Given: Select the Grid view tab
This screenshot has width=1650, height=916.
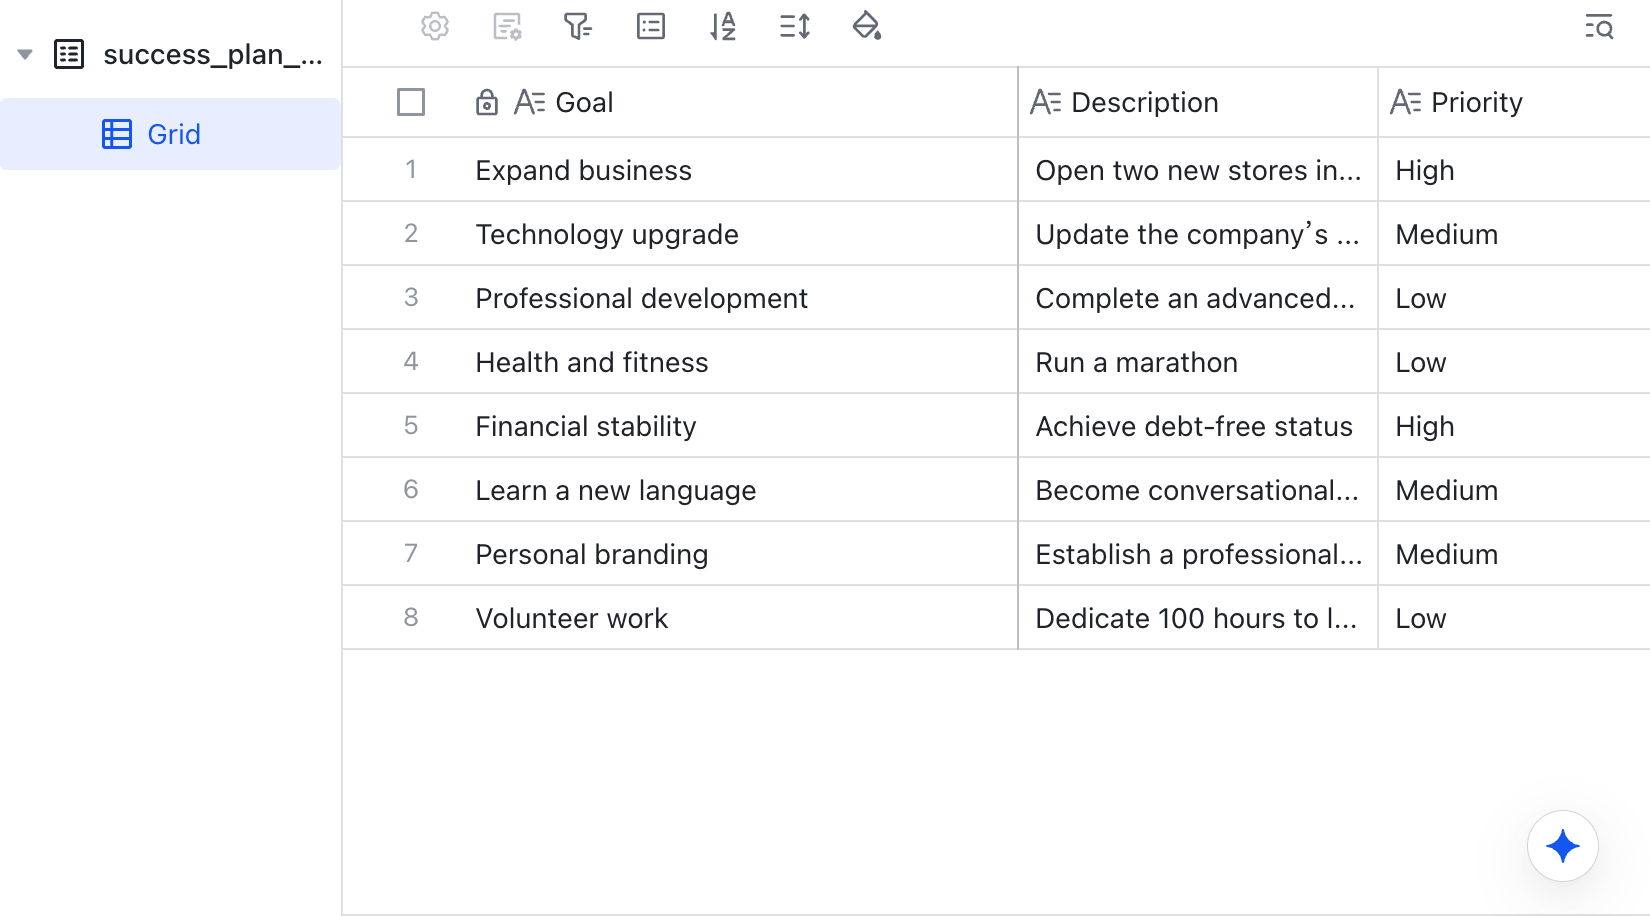Looking at the screenshot, I should (x=171, y=134).
